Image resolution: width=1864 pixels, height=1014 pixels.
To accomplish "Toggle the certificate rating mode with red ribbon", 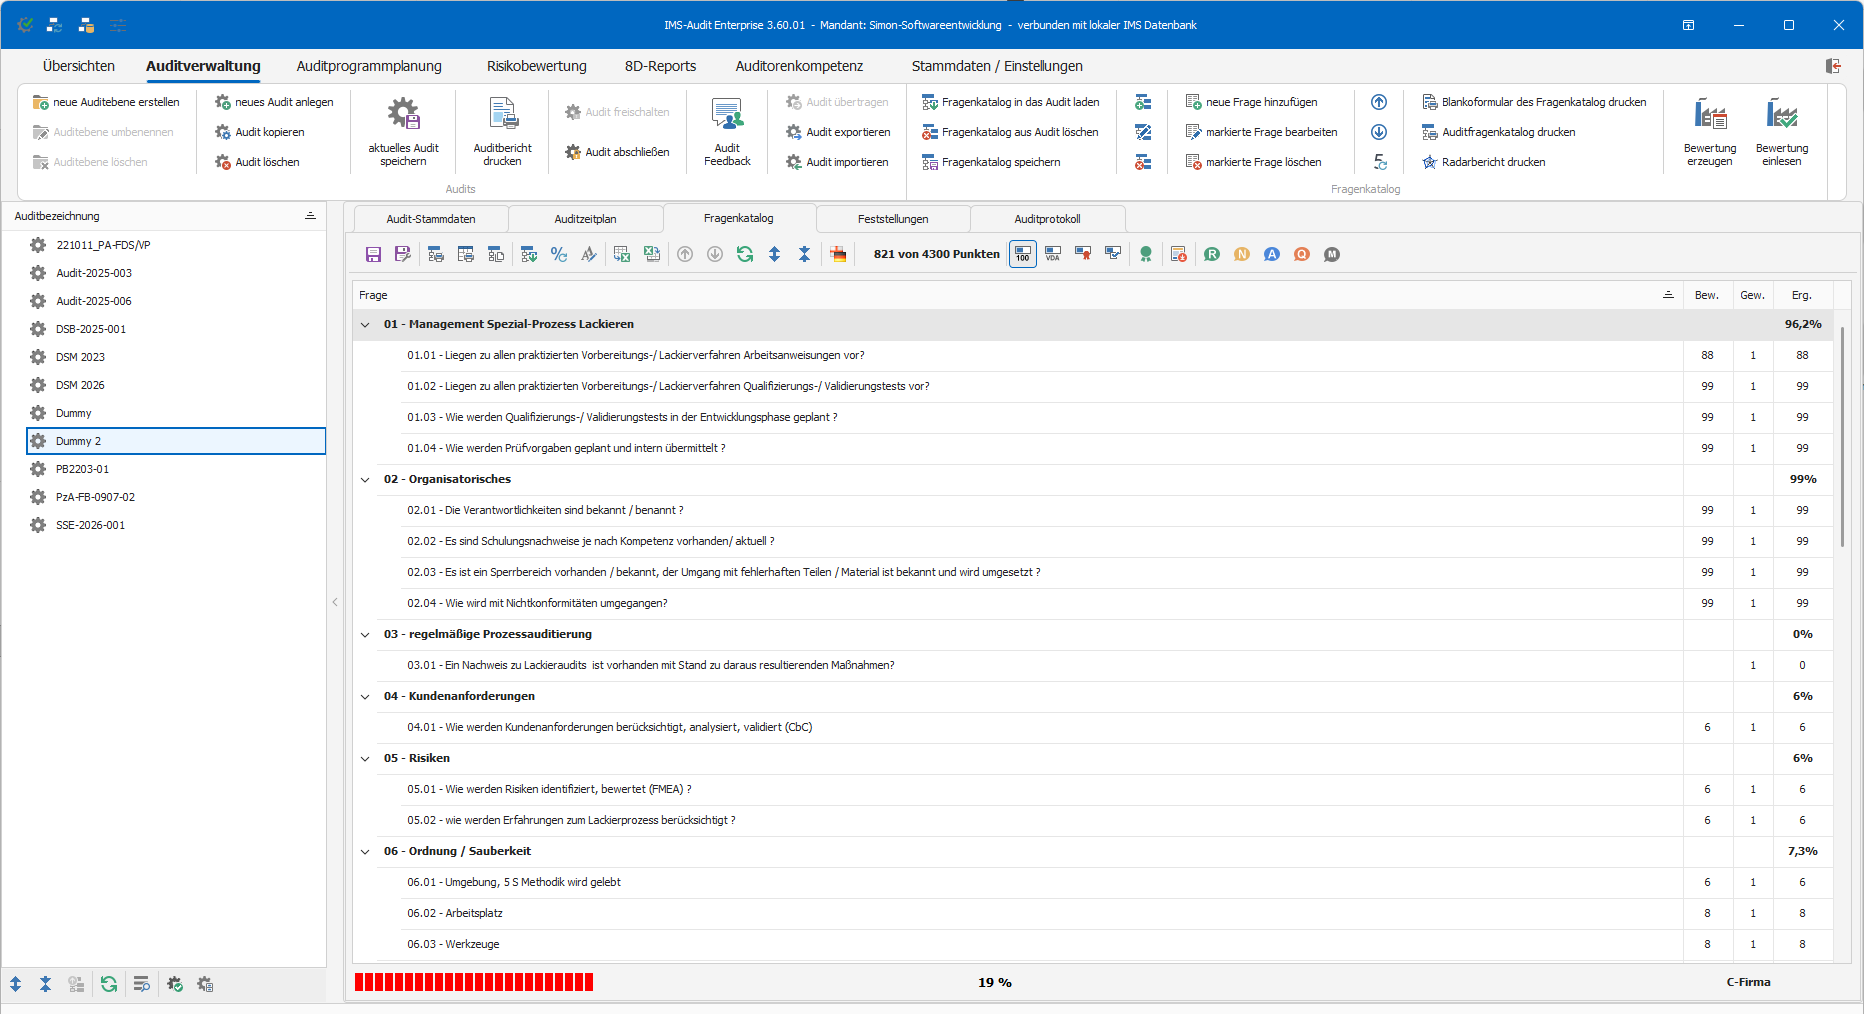I will pyautogui.click(x=1083, y=254).
